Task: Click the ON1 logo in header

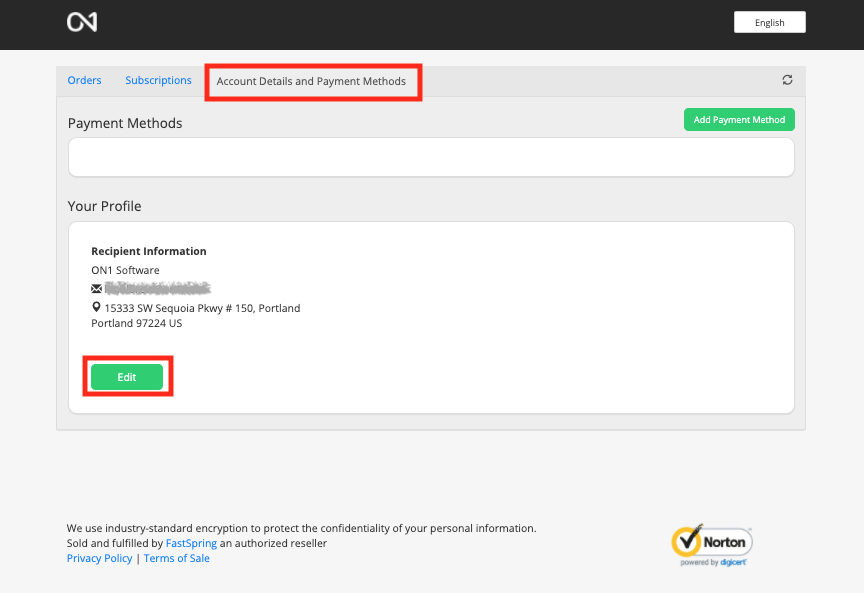Action: 82,22
